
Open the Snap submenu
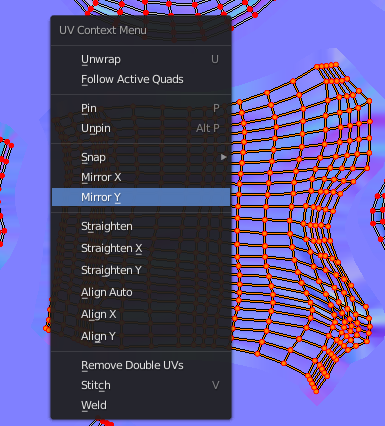141,157
